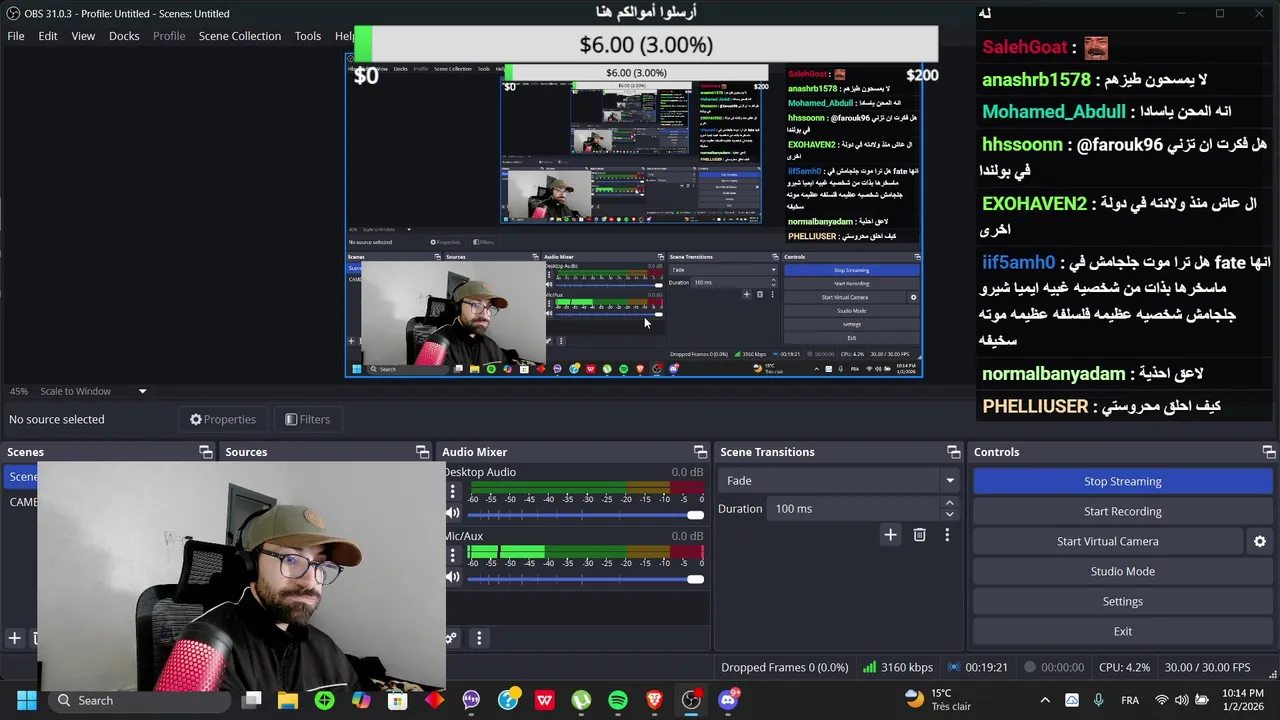Pop out the Audio Mixer dock
The height and width of the screenshot is (720, 1280).
[700, 452]
